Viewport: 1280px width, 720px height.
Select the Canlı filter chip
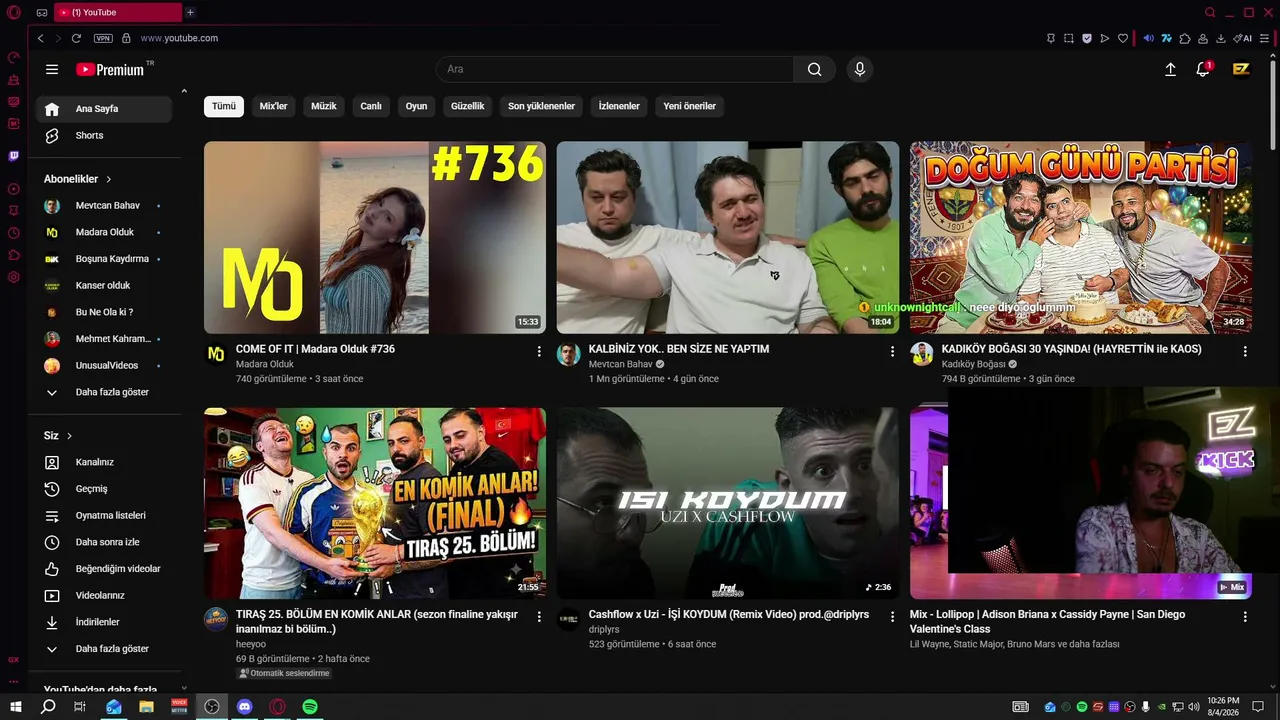[x=371, y=106]
